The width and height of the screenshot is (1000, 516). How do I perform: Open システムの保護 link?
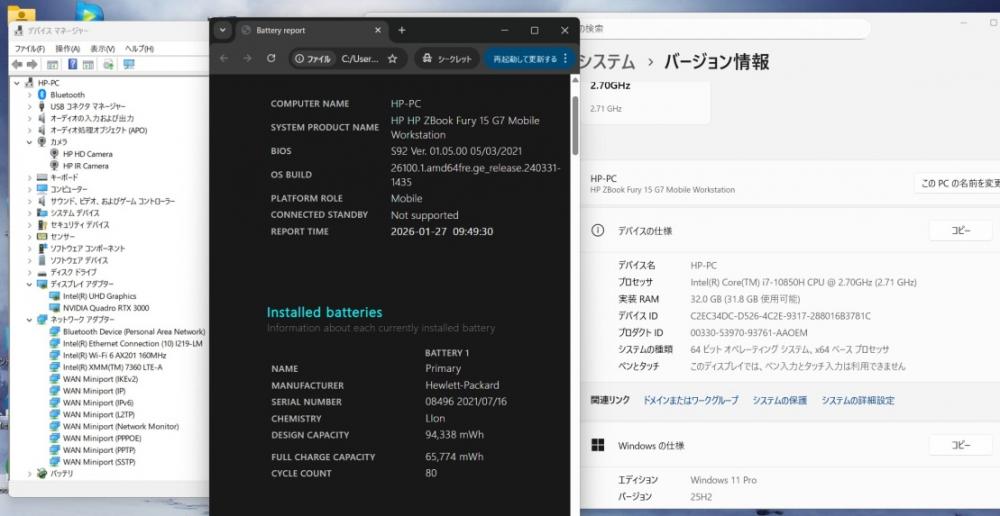point(779,400)
